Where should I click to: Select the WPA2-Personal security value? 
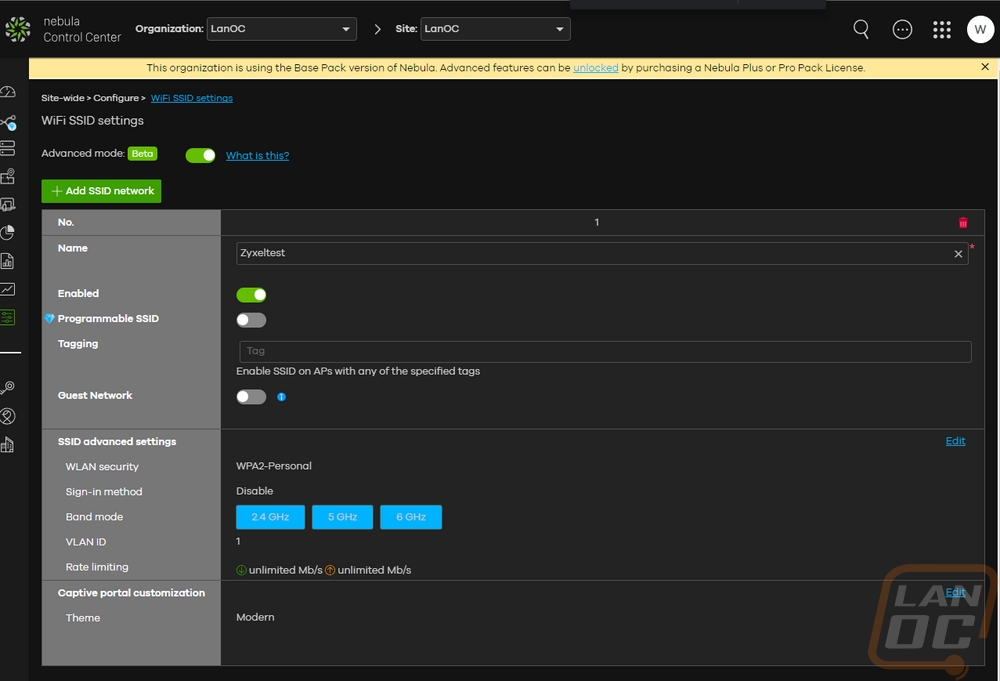(274, 466)
